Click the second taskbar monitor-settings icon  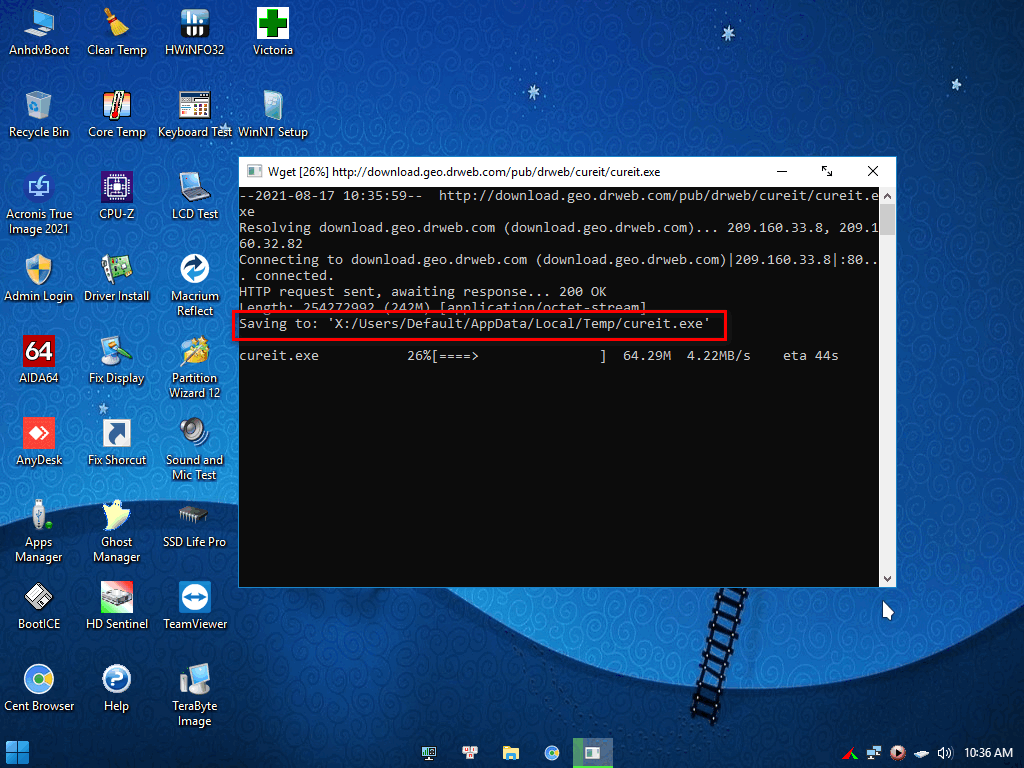click(x=470, y=753)
